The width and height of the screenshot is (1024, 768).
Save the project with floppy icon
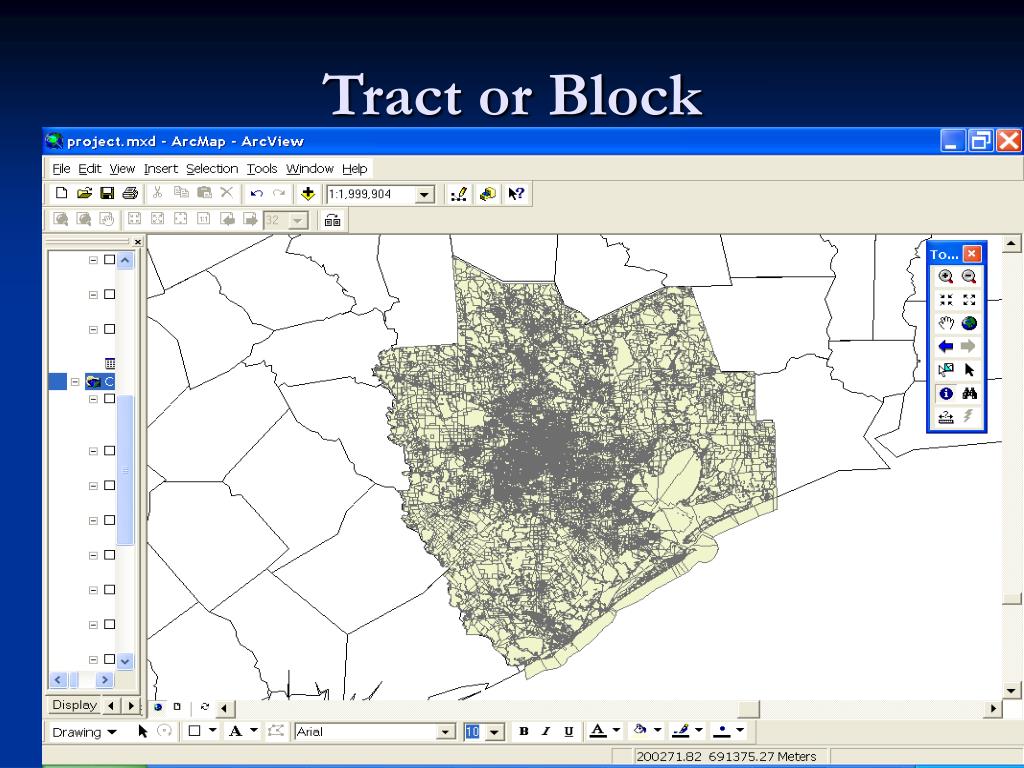click(x=107, y=193)
